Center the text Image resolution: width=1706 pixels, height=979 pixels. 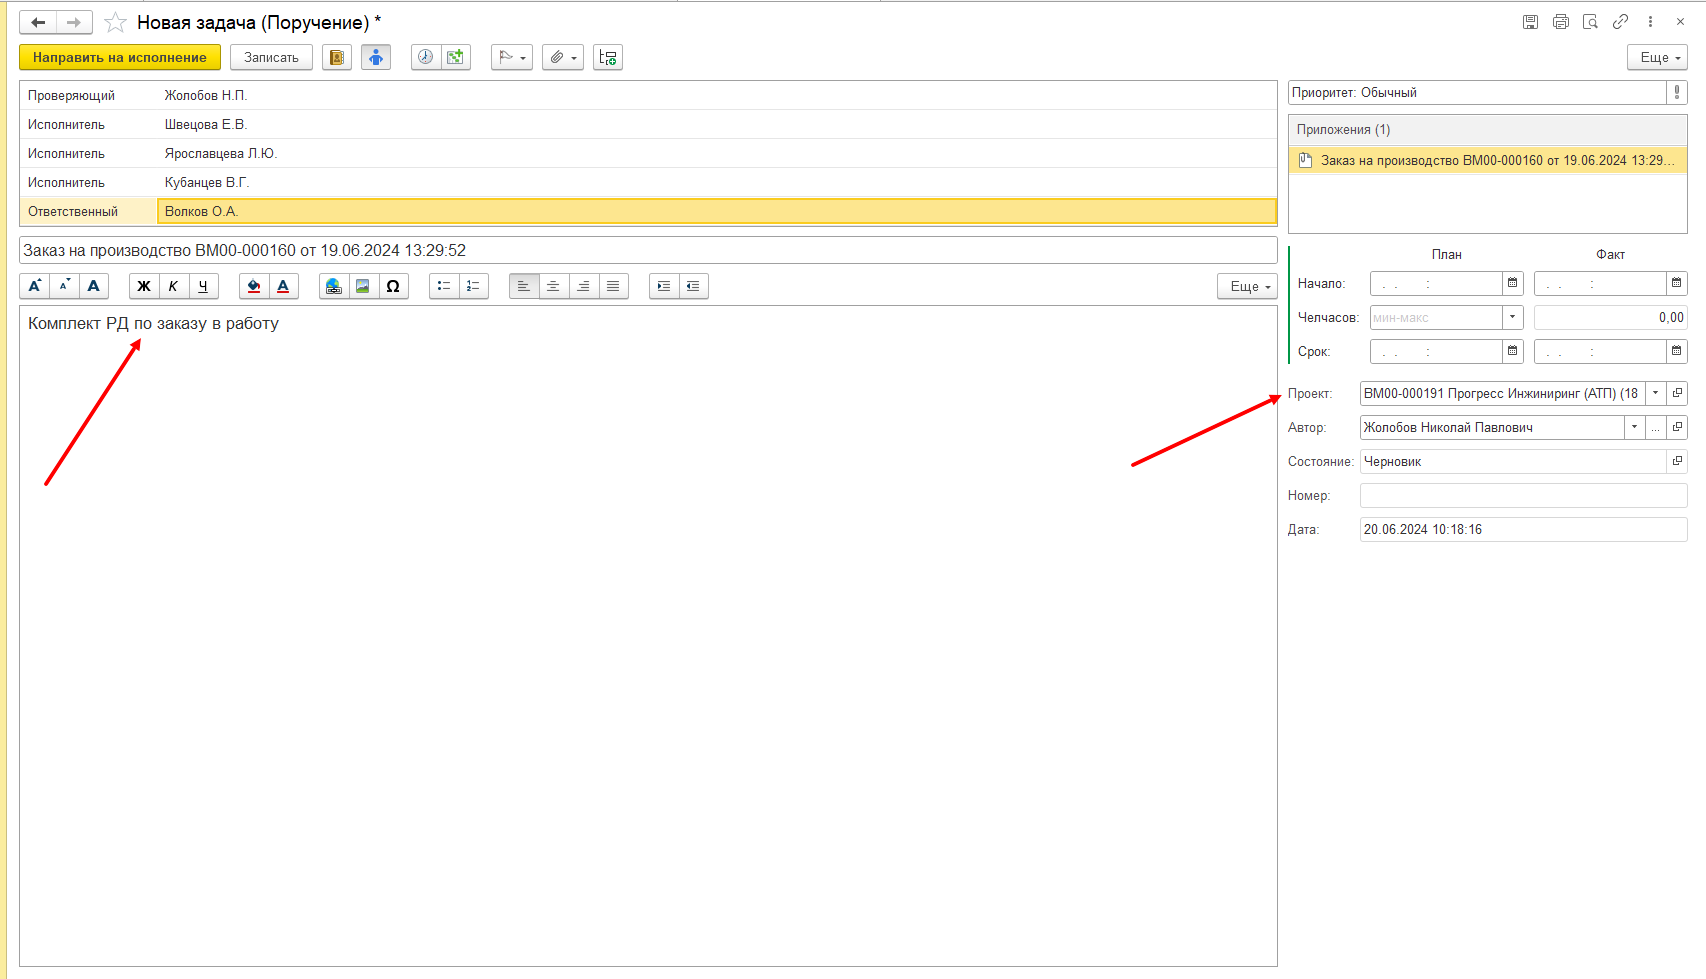[553, 286]
